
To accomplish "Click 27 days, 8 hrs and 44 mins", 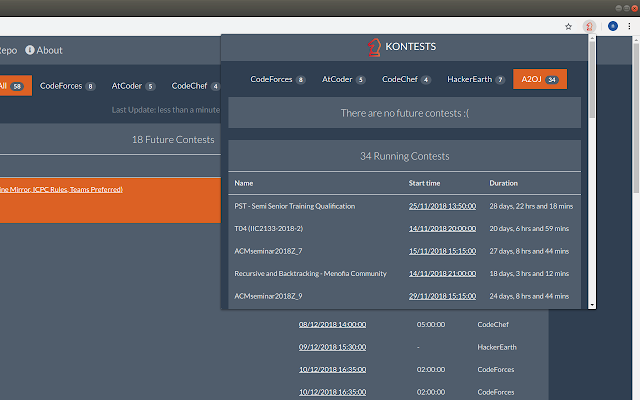I will [529, 251].
